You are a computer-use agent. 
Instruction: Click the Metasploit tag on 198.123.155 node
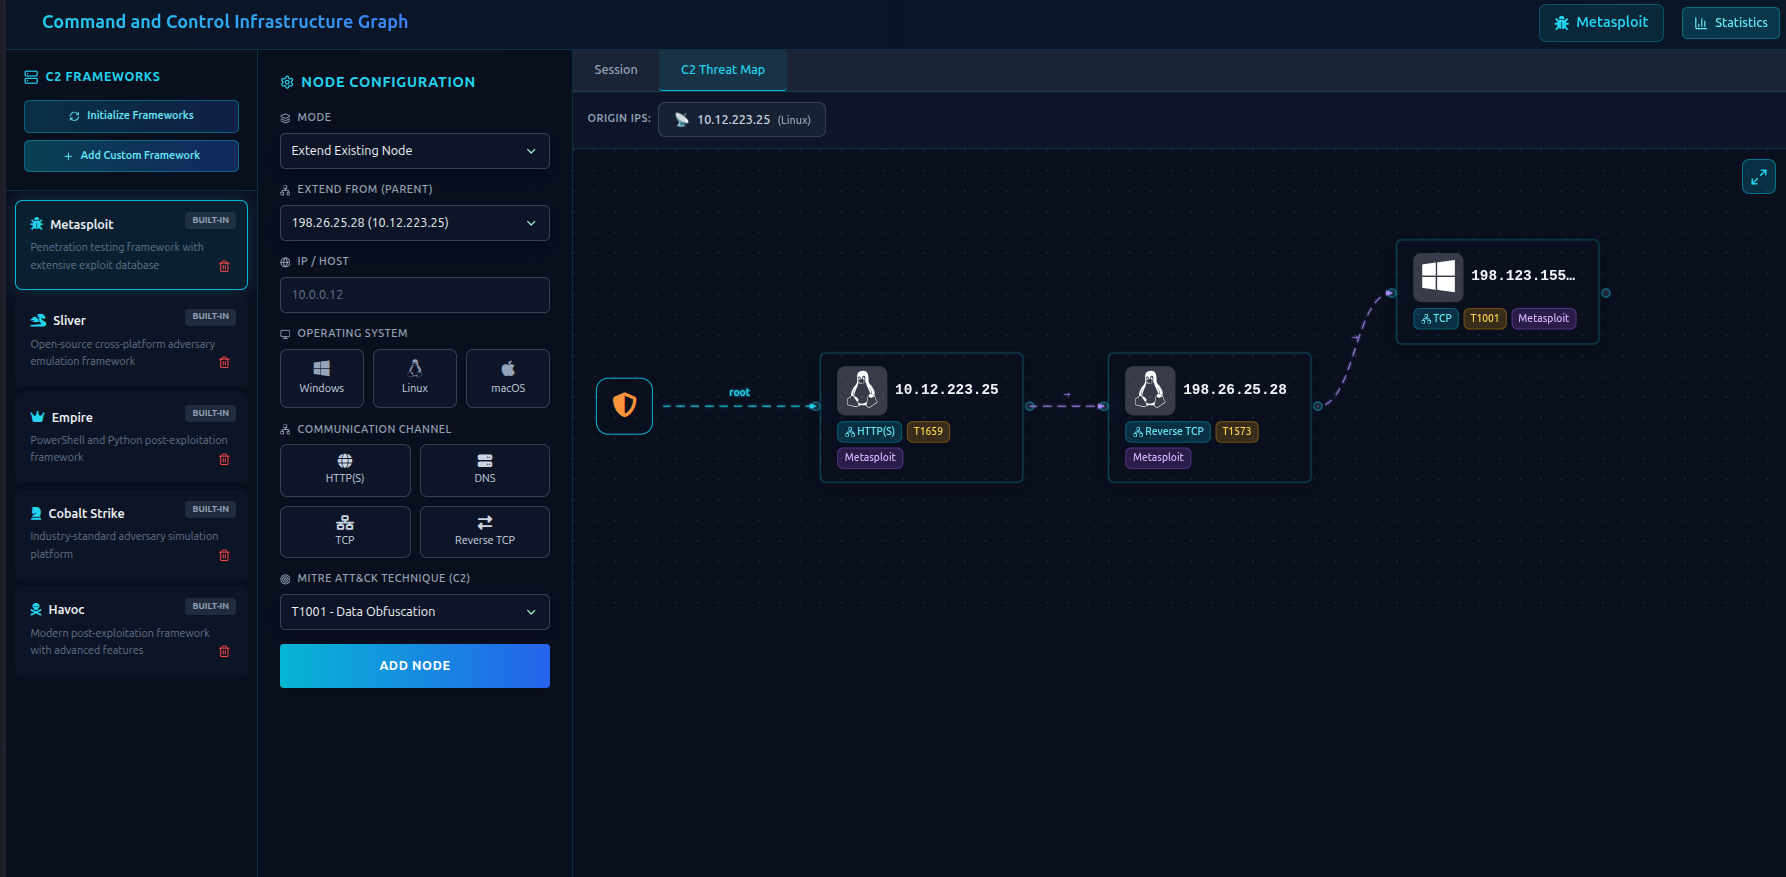click(x=1544, y=319)
